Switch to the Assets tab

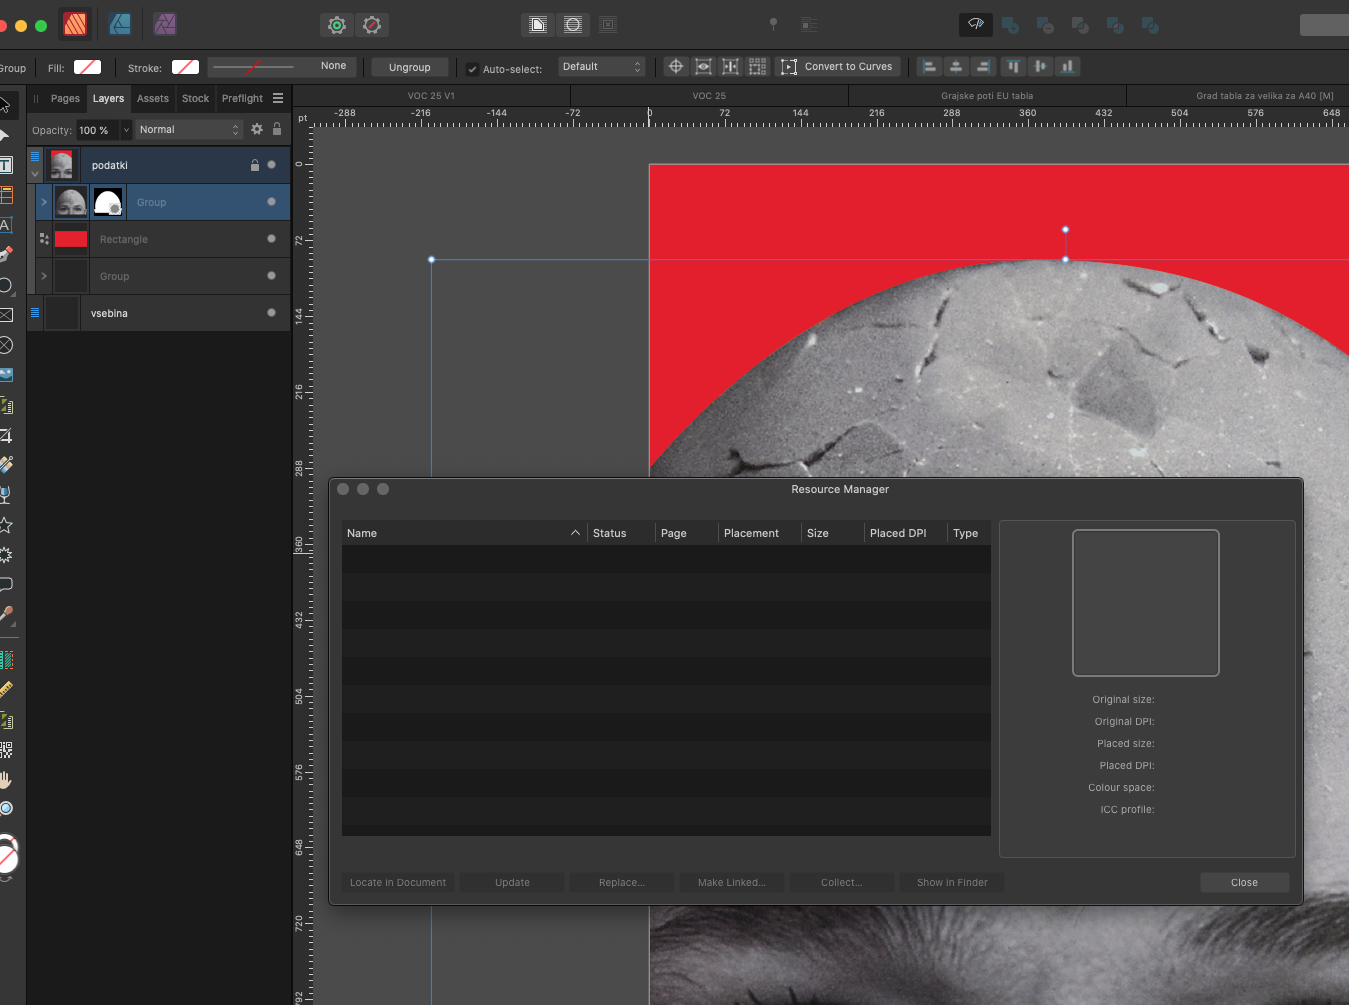click(x=153, y=98)
